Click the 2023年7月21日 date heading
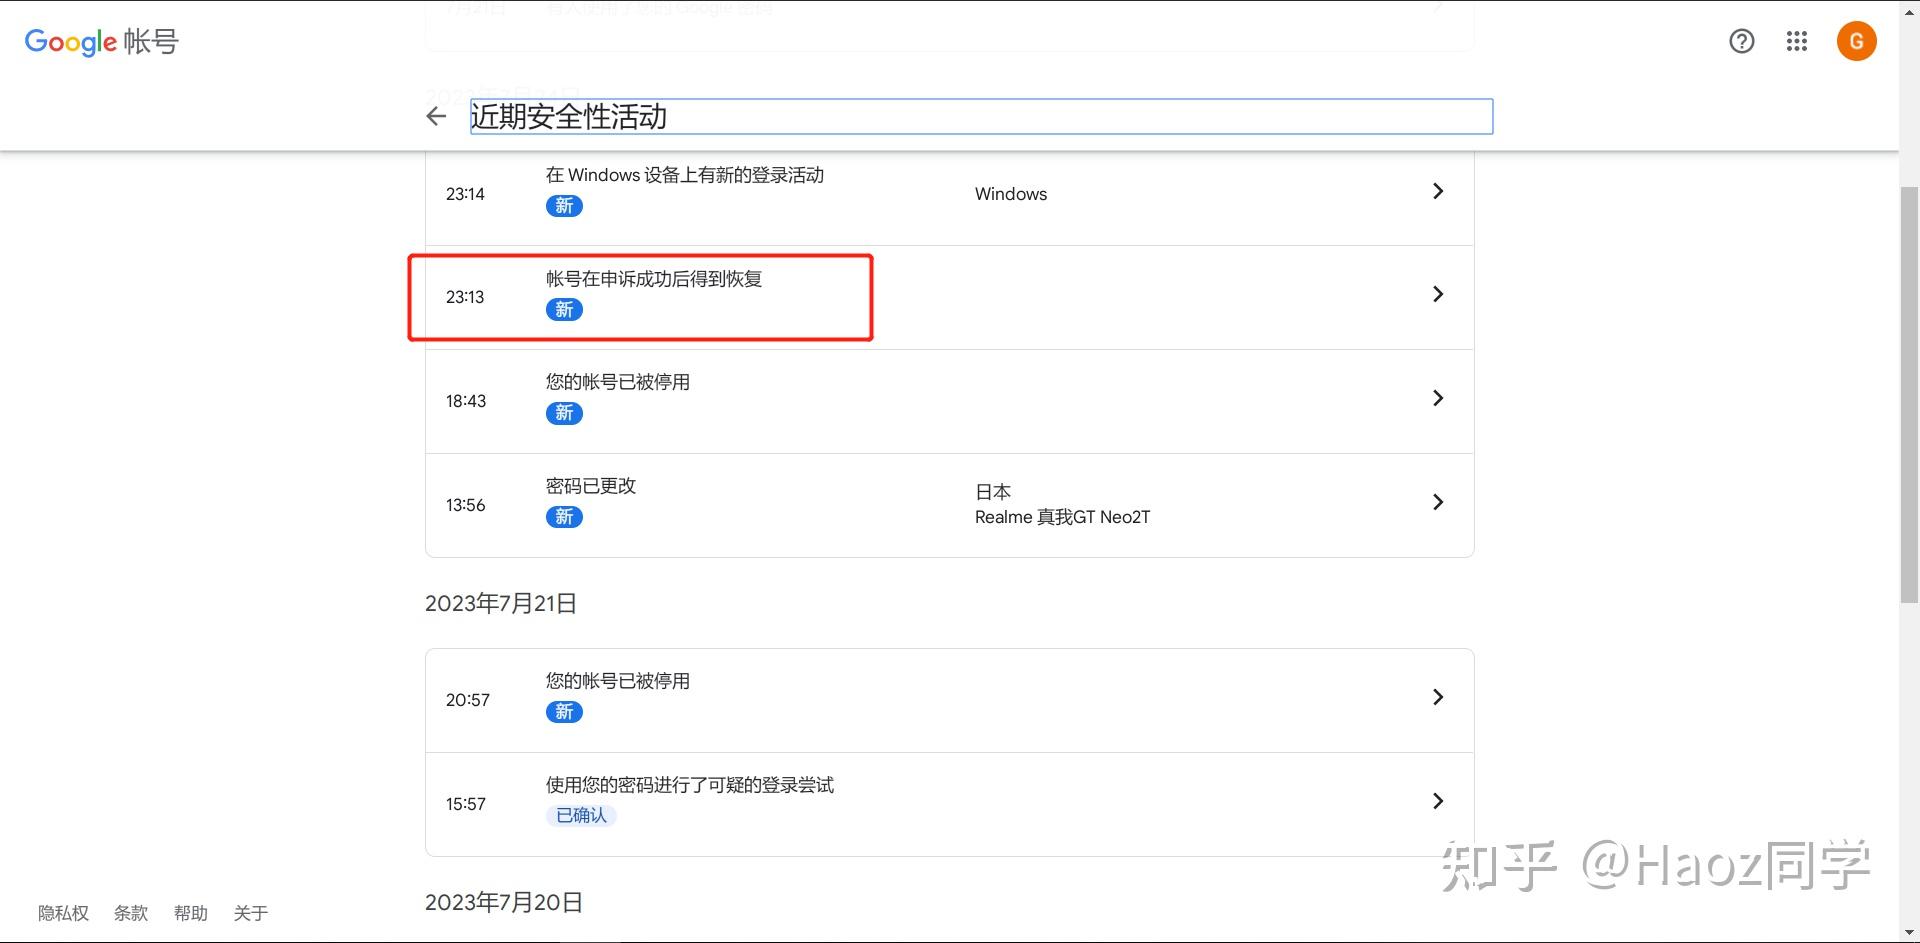1920x943 pixels. point(501,603)
